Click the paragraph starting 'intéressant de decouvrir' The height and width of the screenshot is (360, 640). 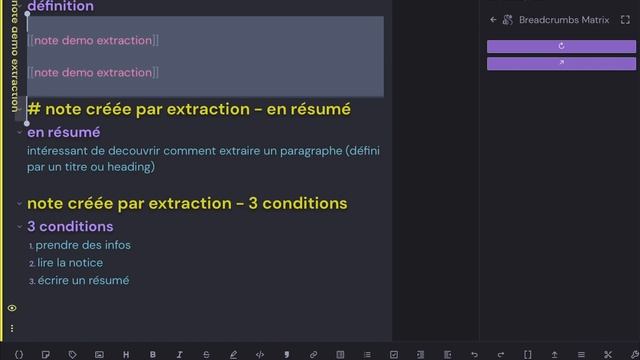pos(203,159)
